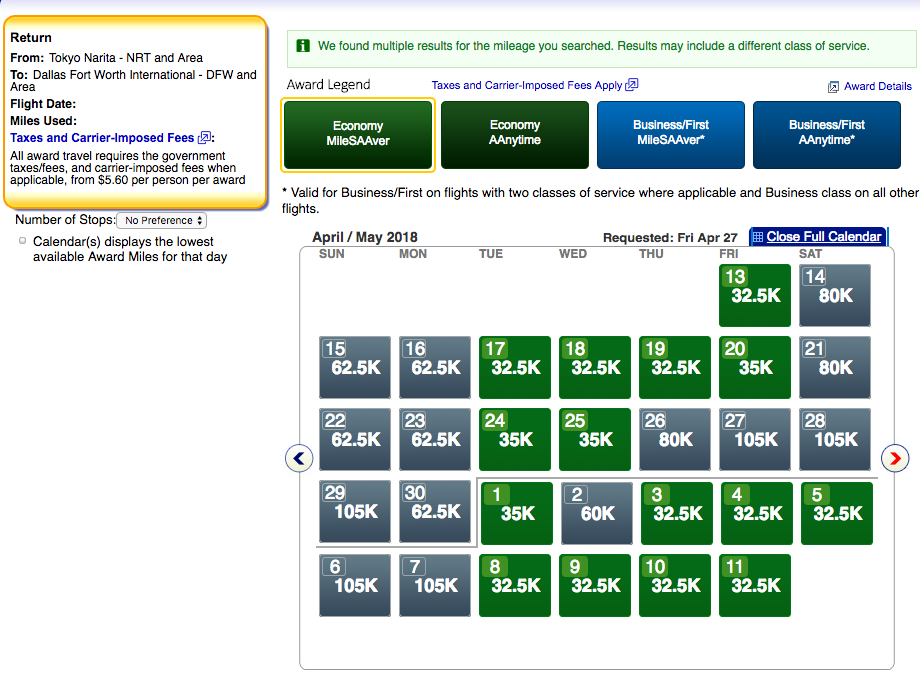Select May 2 date showing 60K
The width and height of the screenshot is (920, 680).
coord(597,513)
